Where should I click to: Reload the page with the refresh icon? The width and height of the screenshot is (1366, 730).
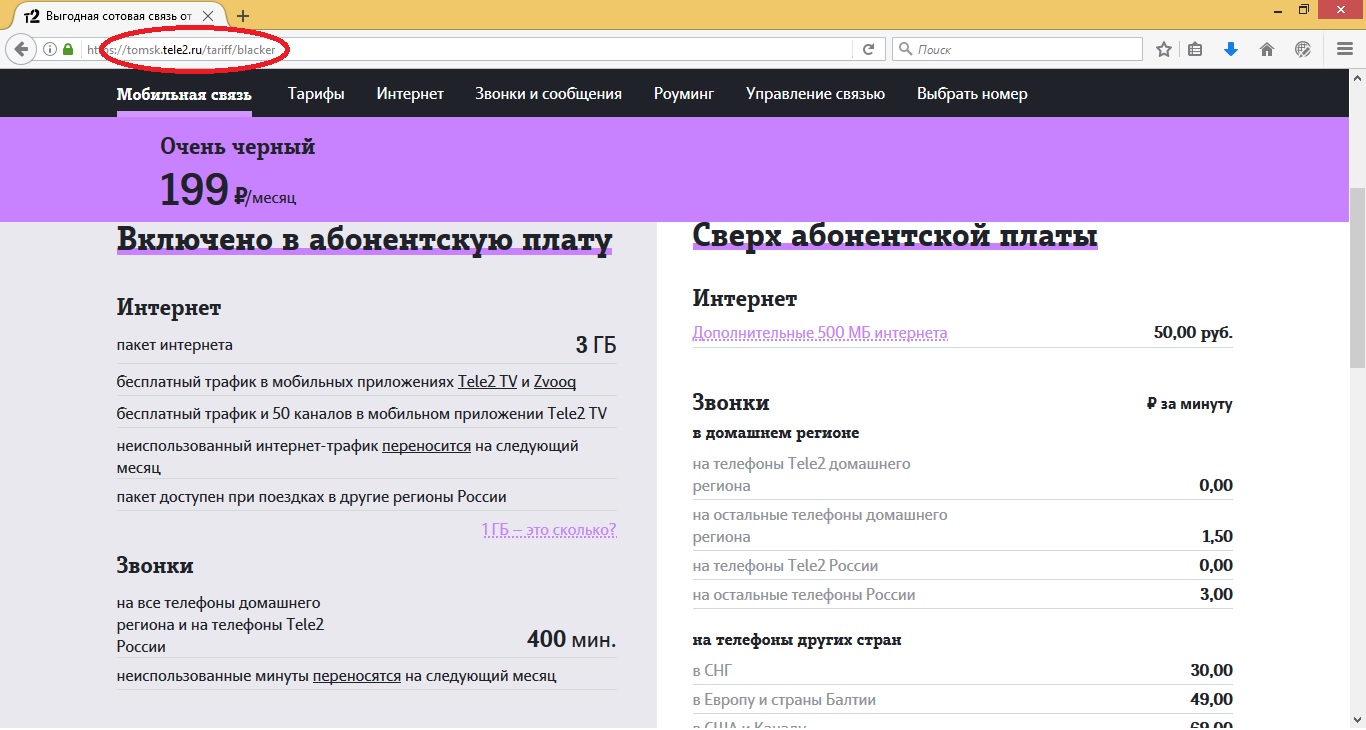tap(868, 49)
